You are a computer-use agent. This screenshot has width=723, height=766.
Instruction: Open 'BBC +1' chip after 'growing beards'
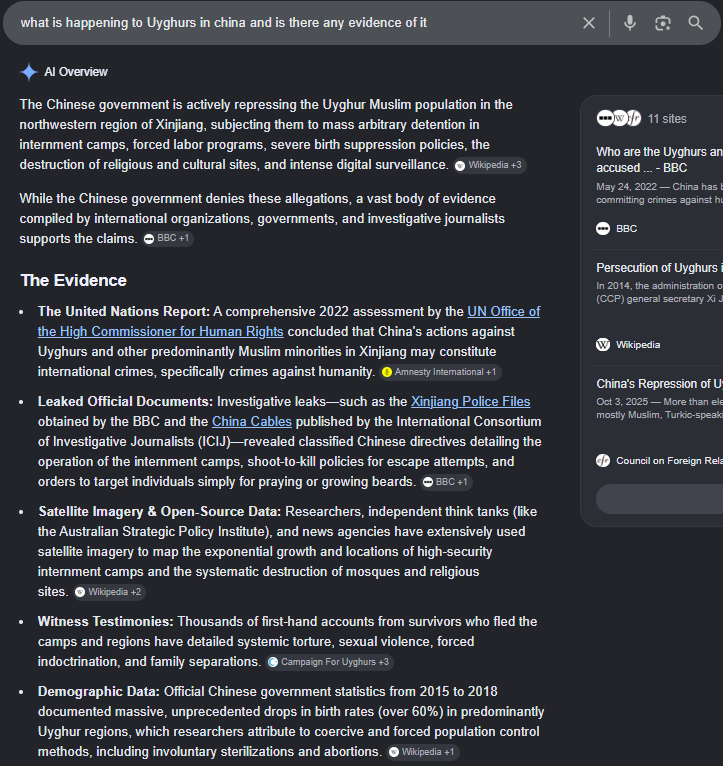point(446,482)
